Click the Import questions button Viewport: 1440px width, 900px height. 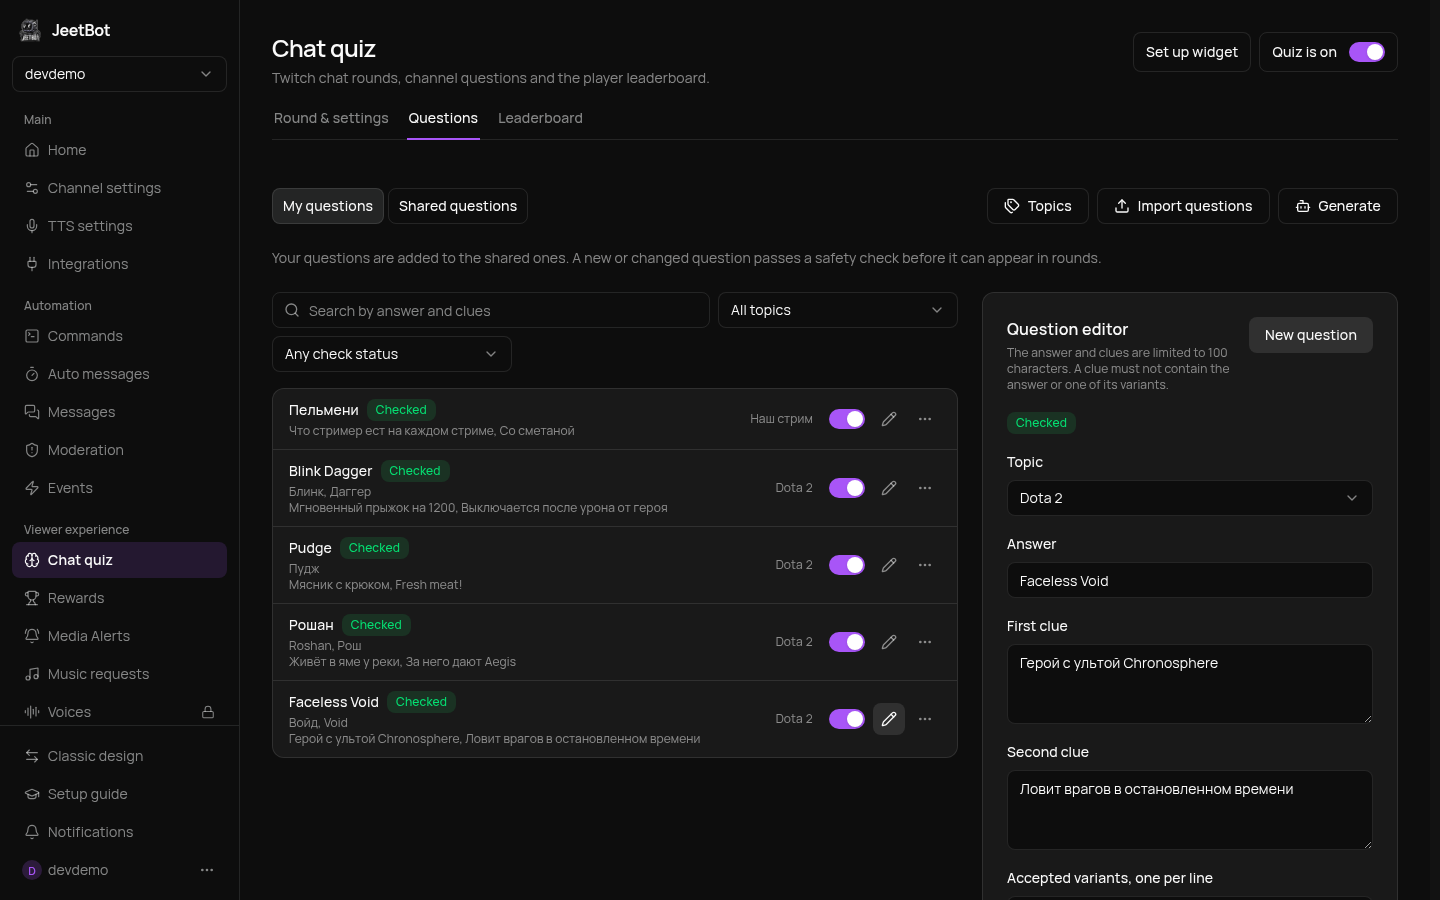pyautogui.click(x=1183, y=206)
